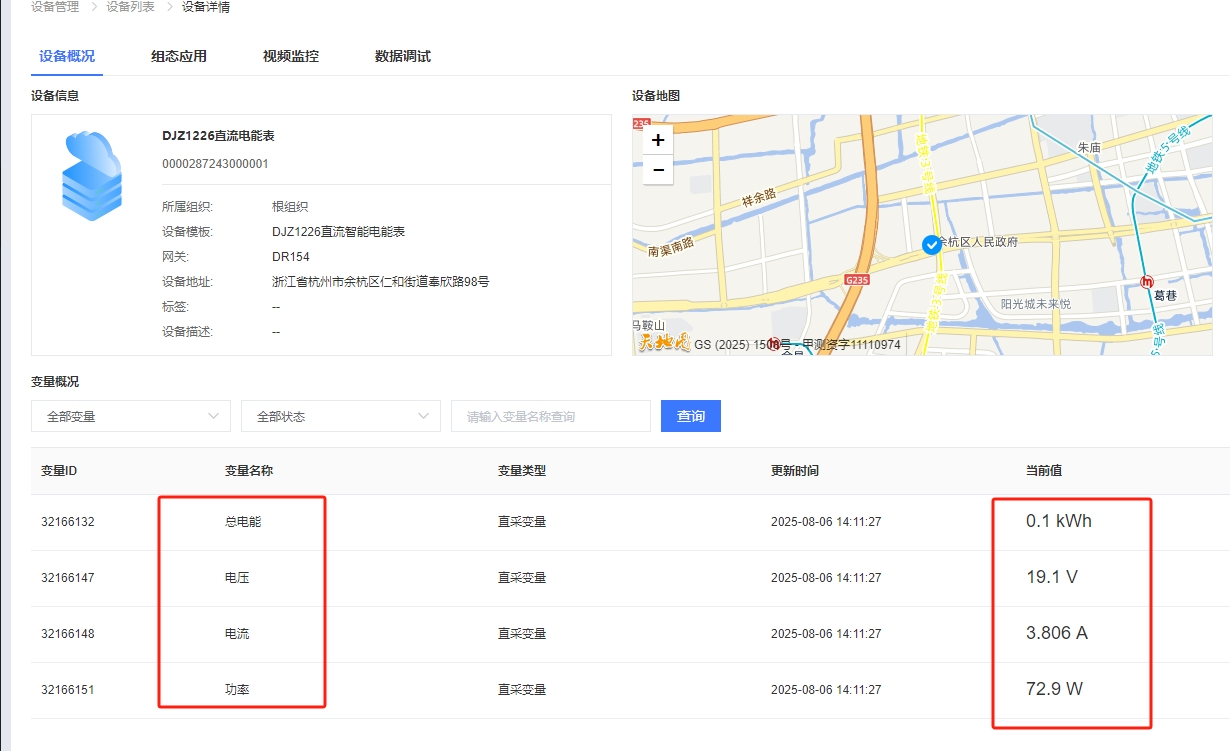This screenshot has width=1230, height=751.
Task: Click the update time in the 电压 row
Action: point(826,578)
